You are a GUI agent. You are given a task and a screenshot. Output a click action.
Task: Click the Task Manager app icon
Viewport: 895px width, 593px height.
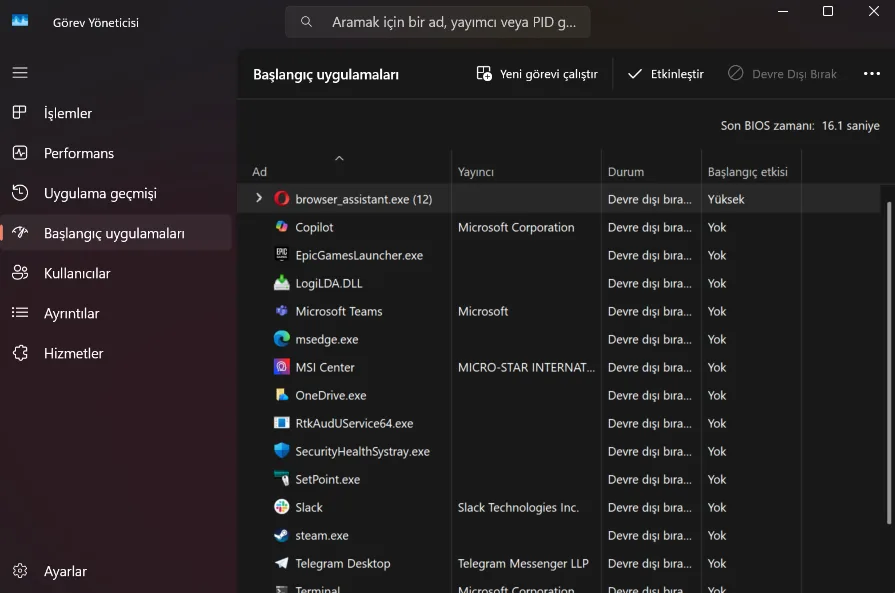click(x=20, y=21)
